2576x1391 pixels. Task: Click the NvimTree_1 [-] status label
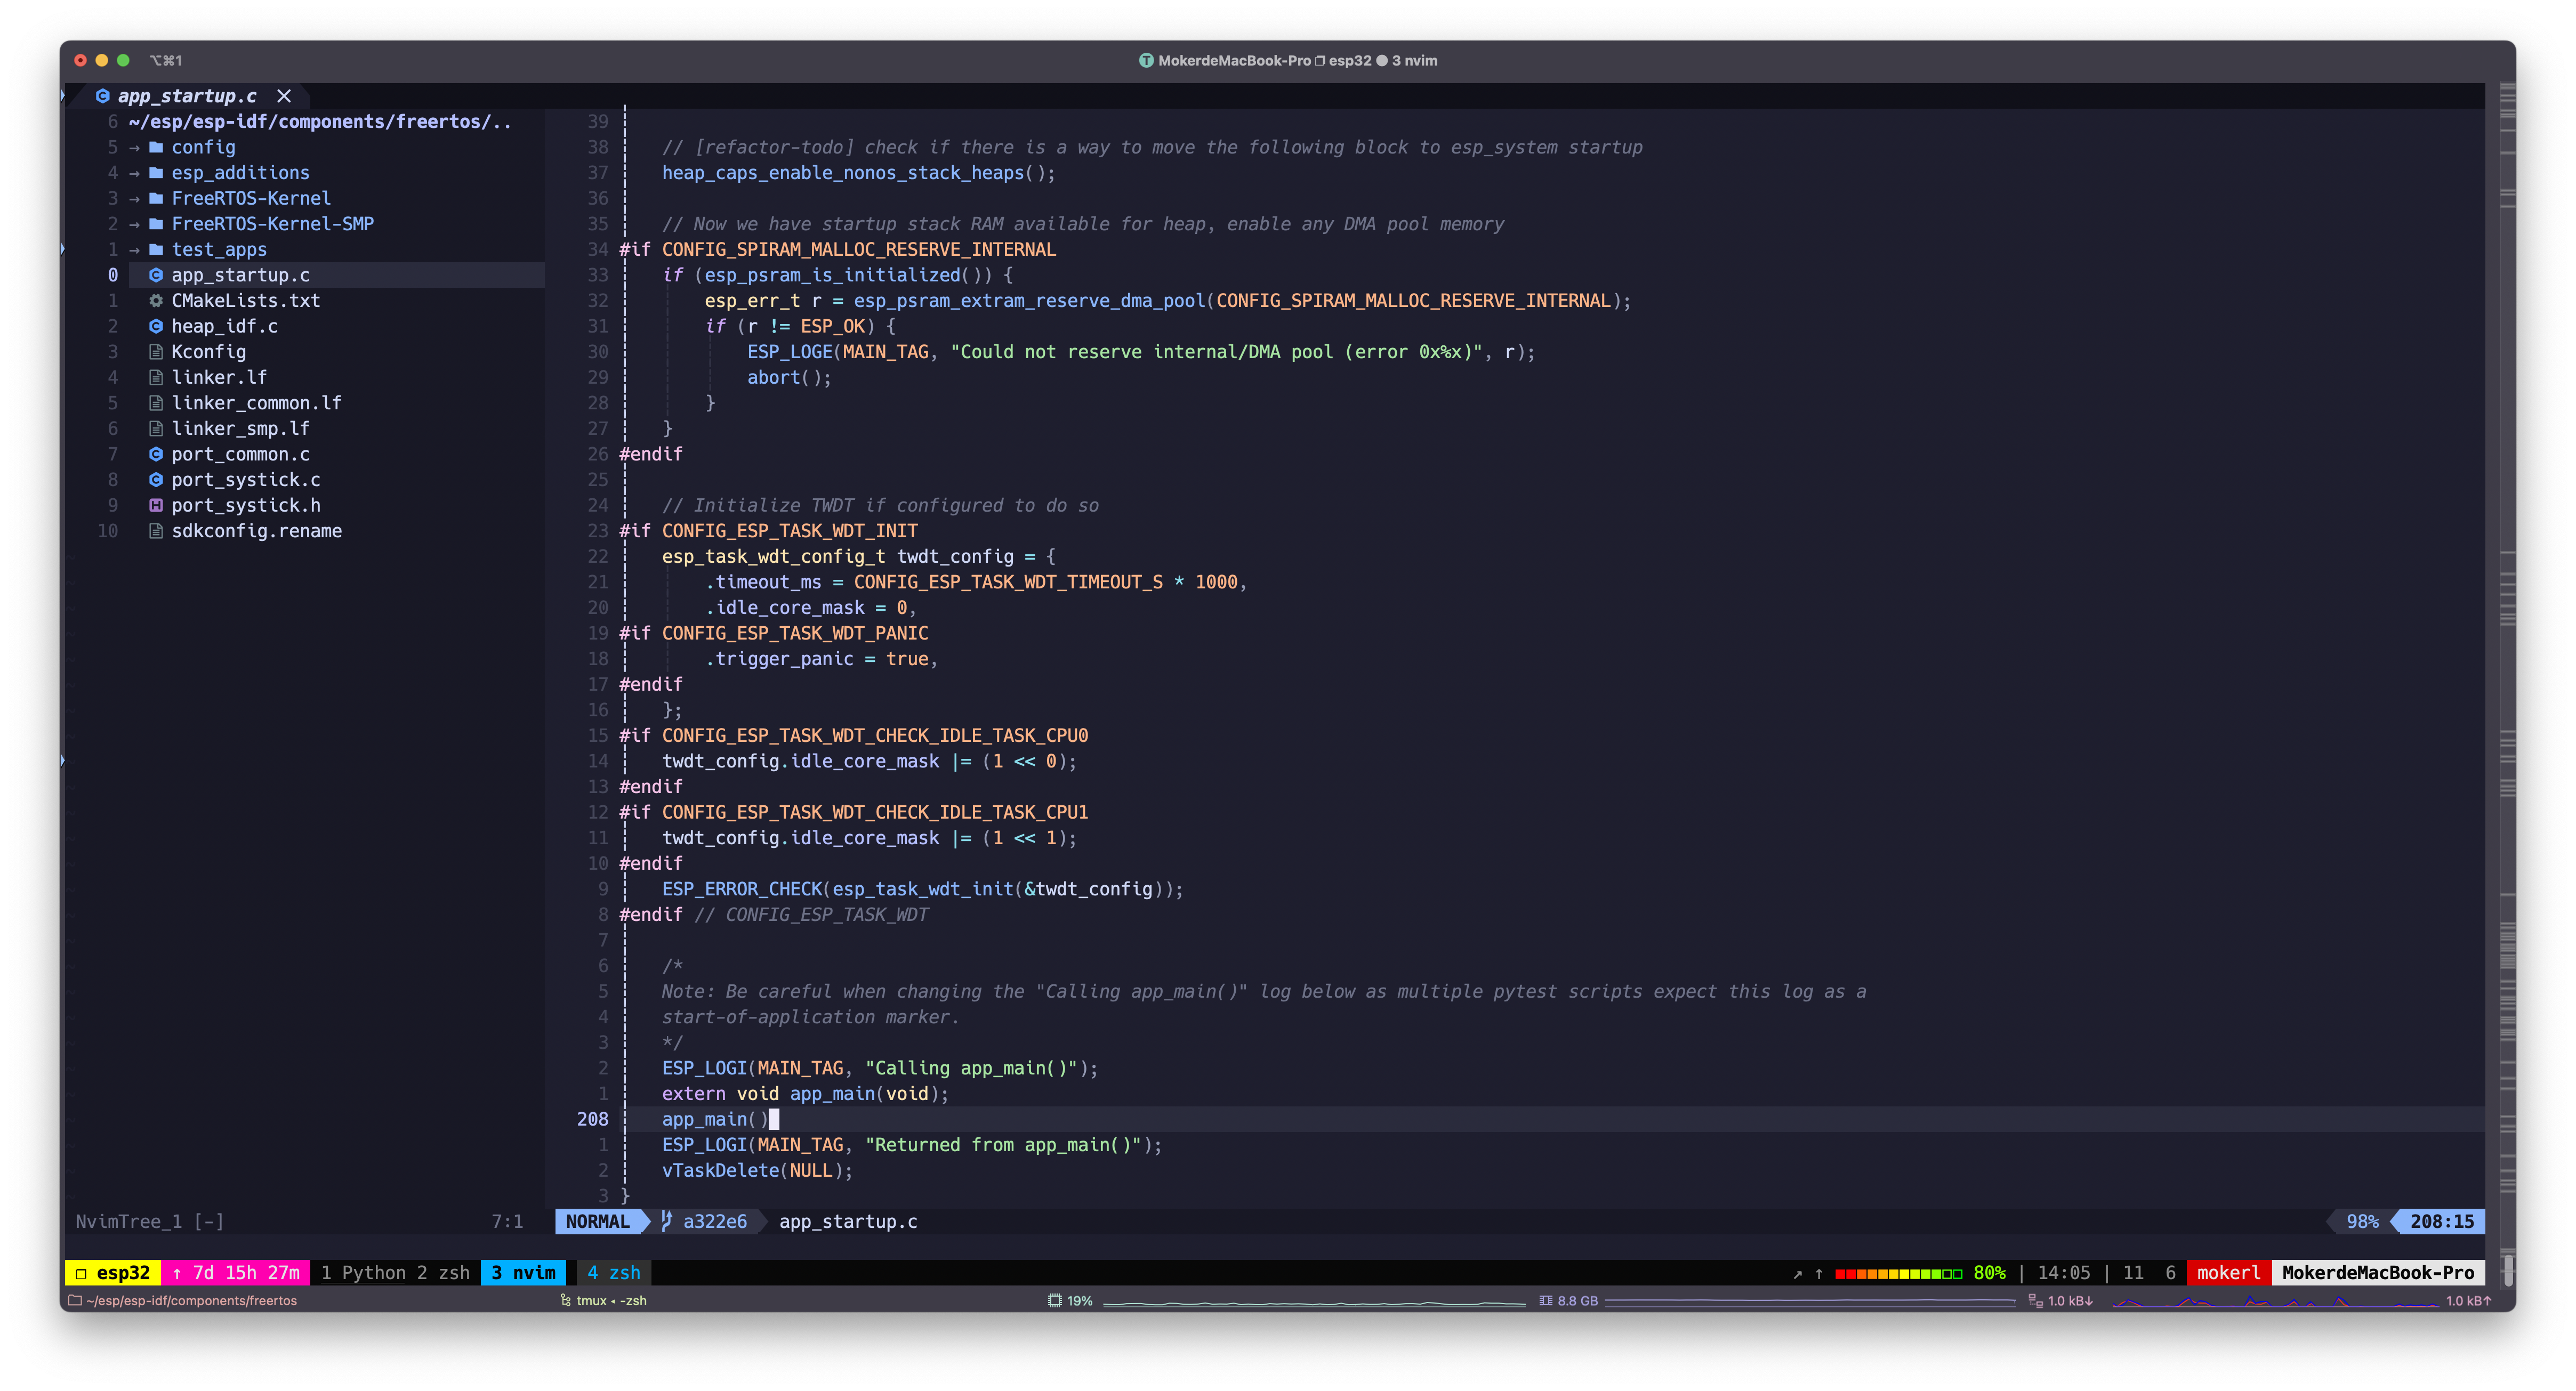point(149,1221)
